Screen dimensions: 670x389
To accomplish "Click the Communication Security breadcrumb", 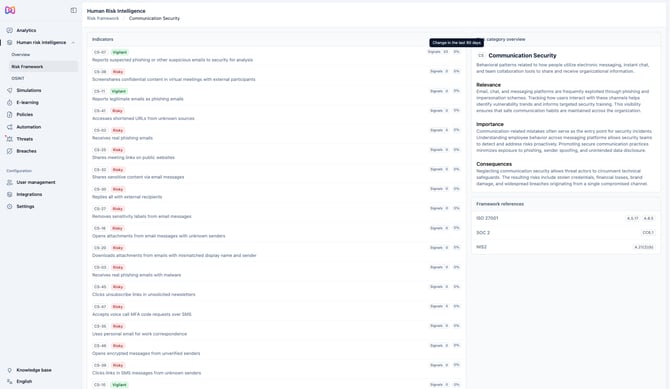I will pyautogui.click(x=154, y=18).
